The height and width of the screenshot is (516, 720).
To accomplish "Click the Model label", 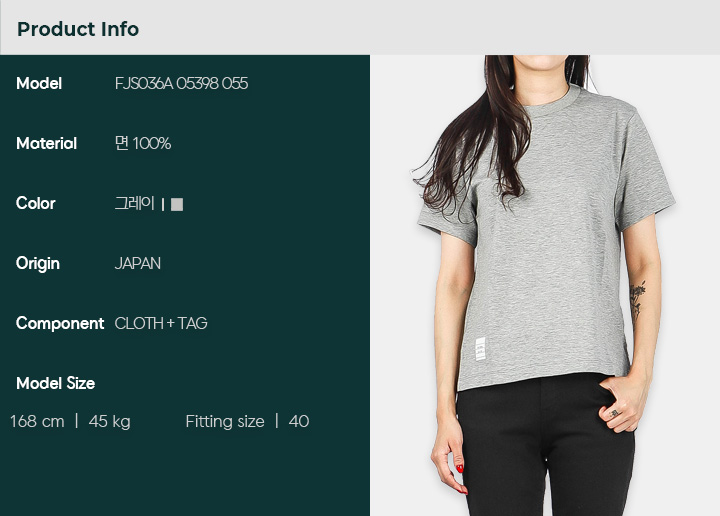I will 39,84.
